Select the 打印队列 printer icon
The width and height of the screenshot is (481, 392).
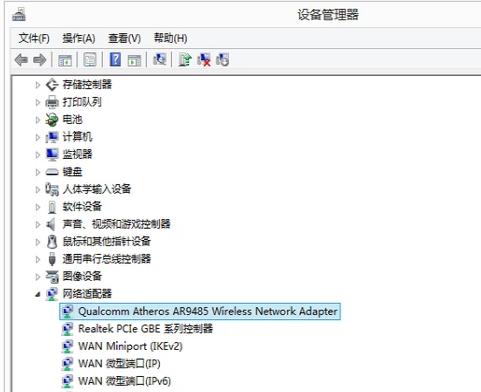(x=52, y=102)
